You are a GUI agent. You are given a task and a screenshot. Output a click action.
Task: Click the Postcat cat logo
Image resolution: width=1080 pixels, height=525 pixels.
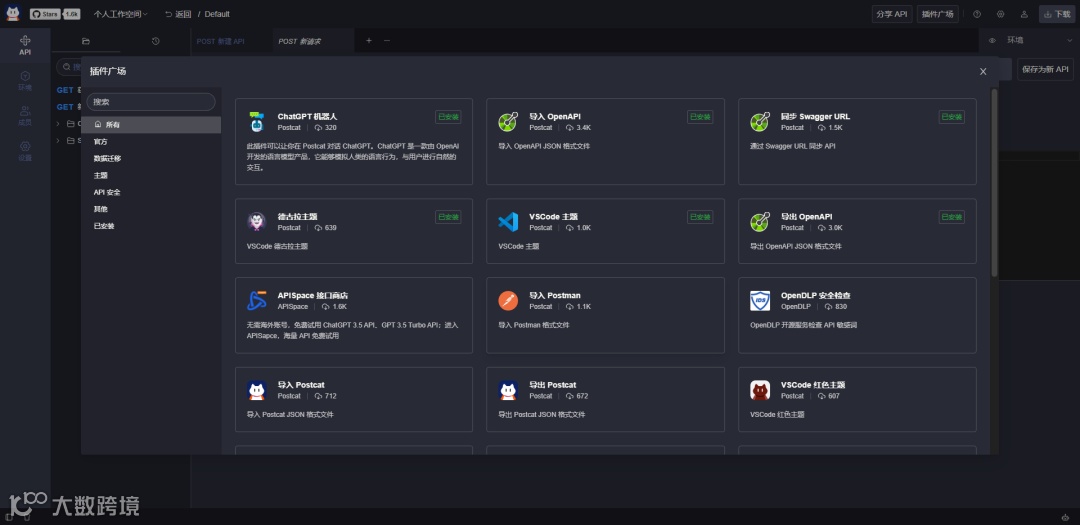13,13
